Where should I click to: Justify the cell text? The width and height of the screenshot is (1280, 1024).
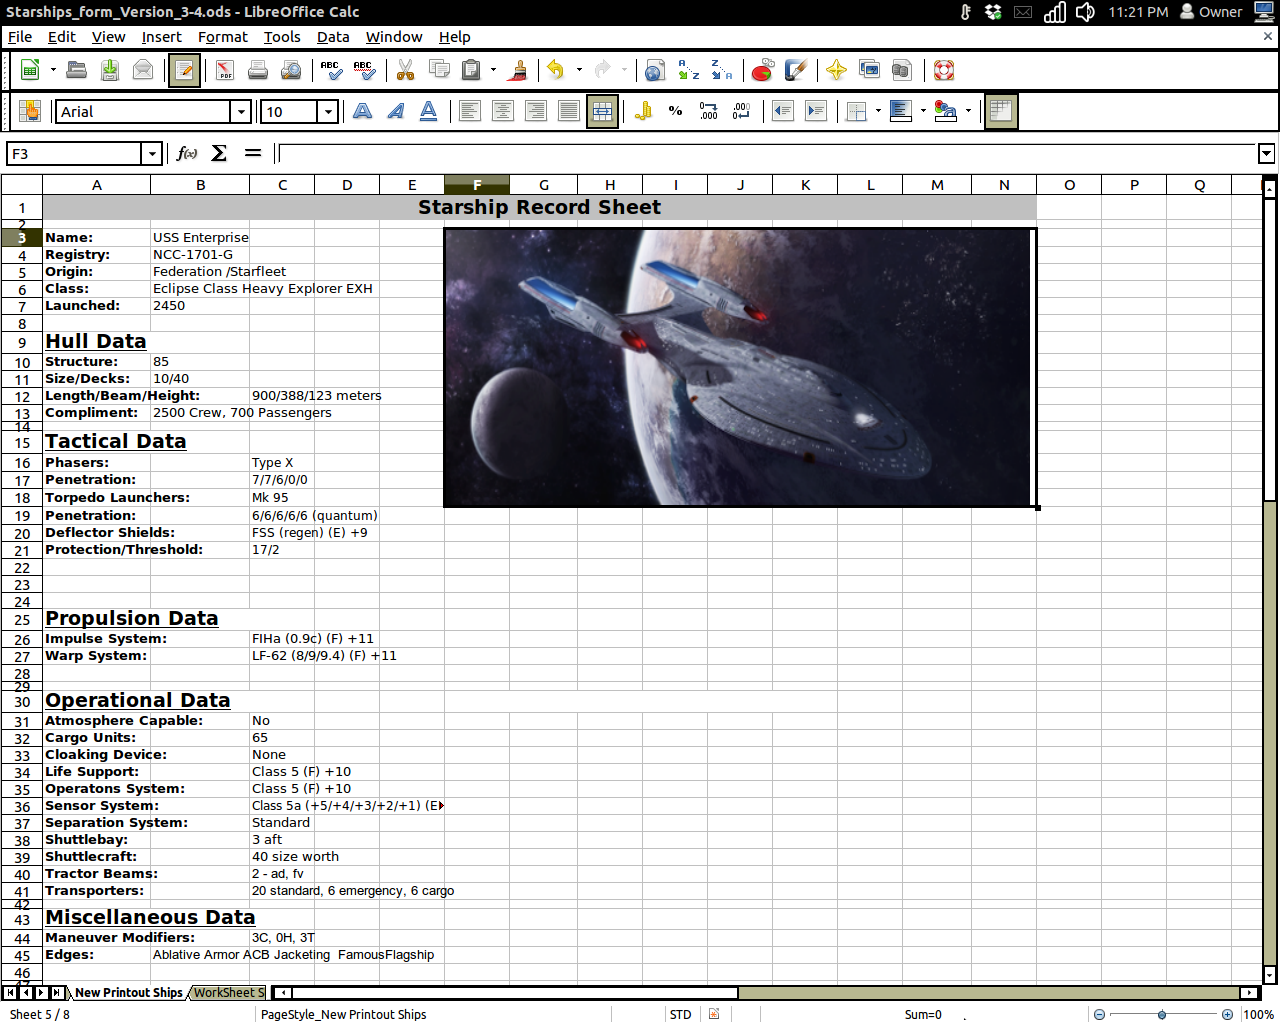click(568, 111)
